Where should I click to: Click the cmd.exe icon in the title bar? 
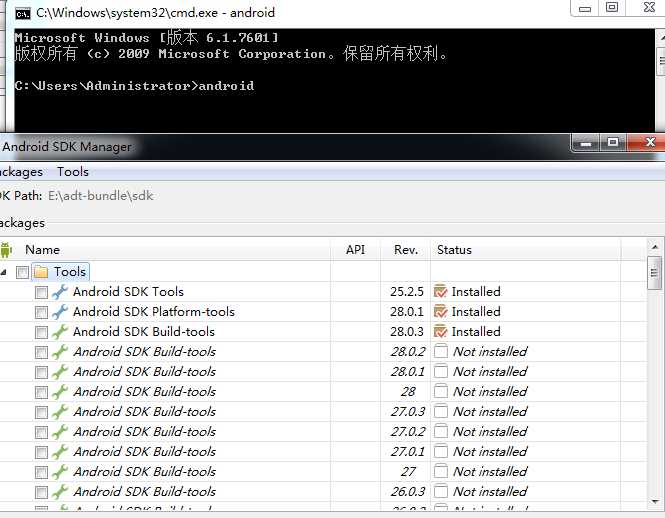tap(22, 14)
